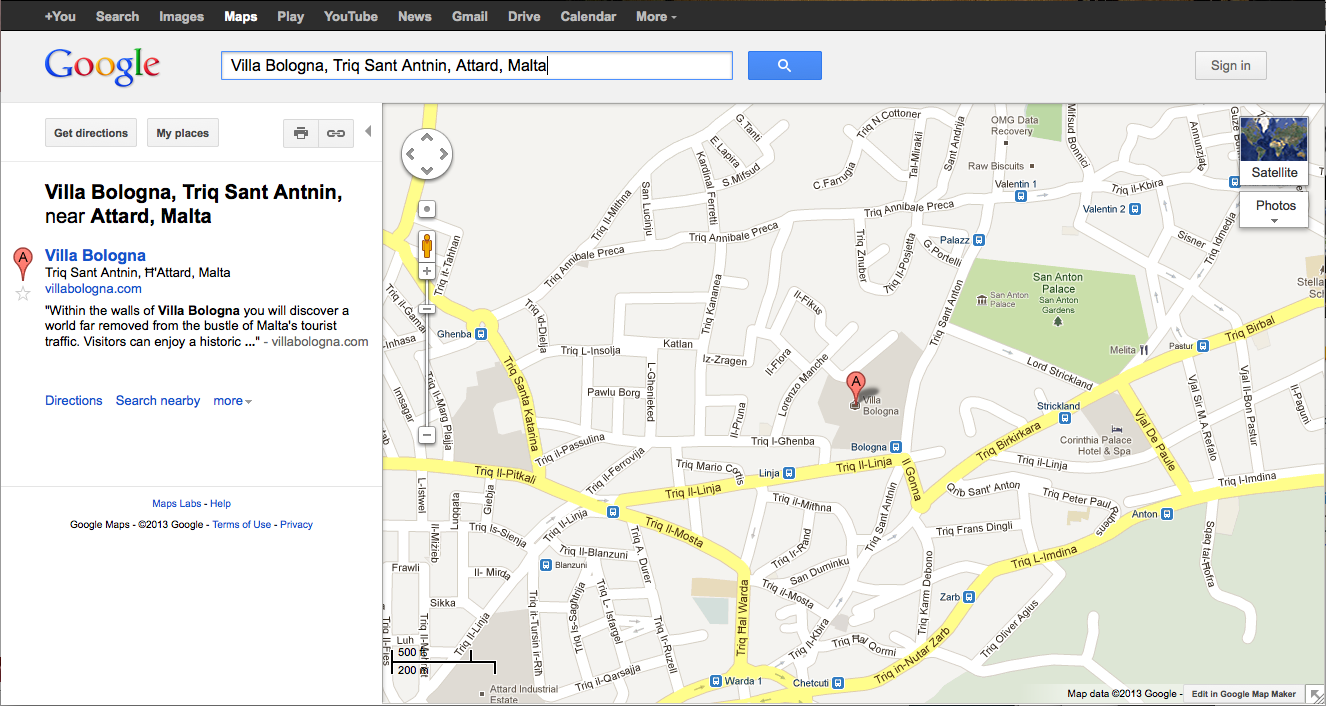This screenshot has height=706, width=1326.
Task: Click the Linja bus stop icon
Action: click(x=790, y=473)
